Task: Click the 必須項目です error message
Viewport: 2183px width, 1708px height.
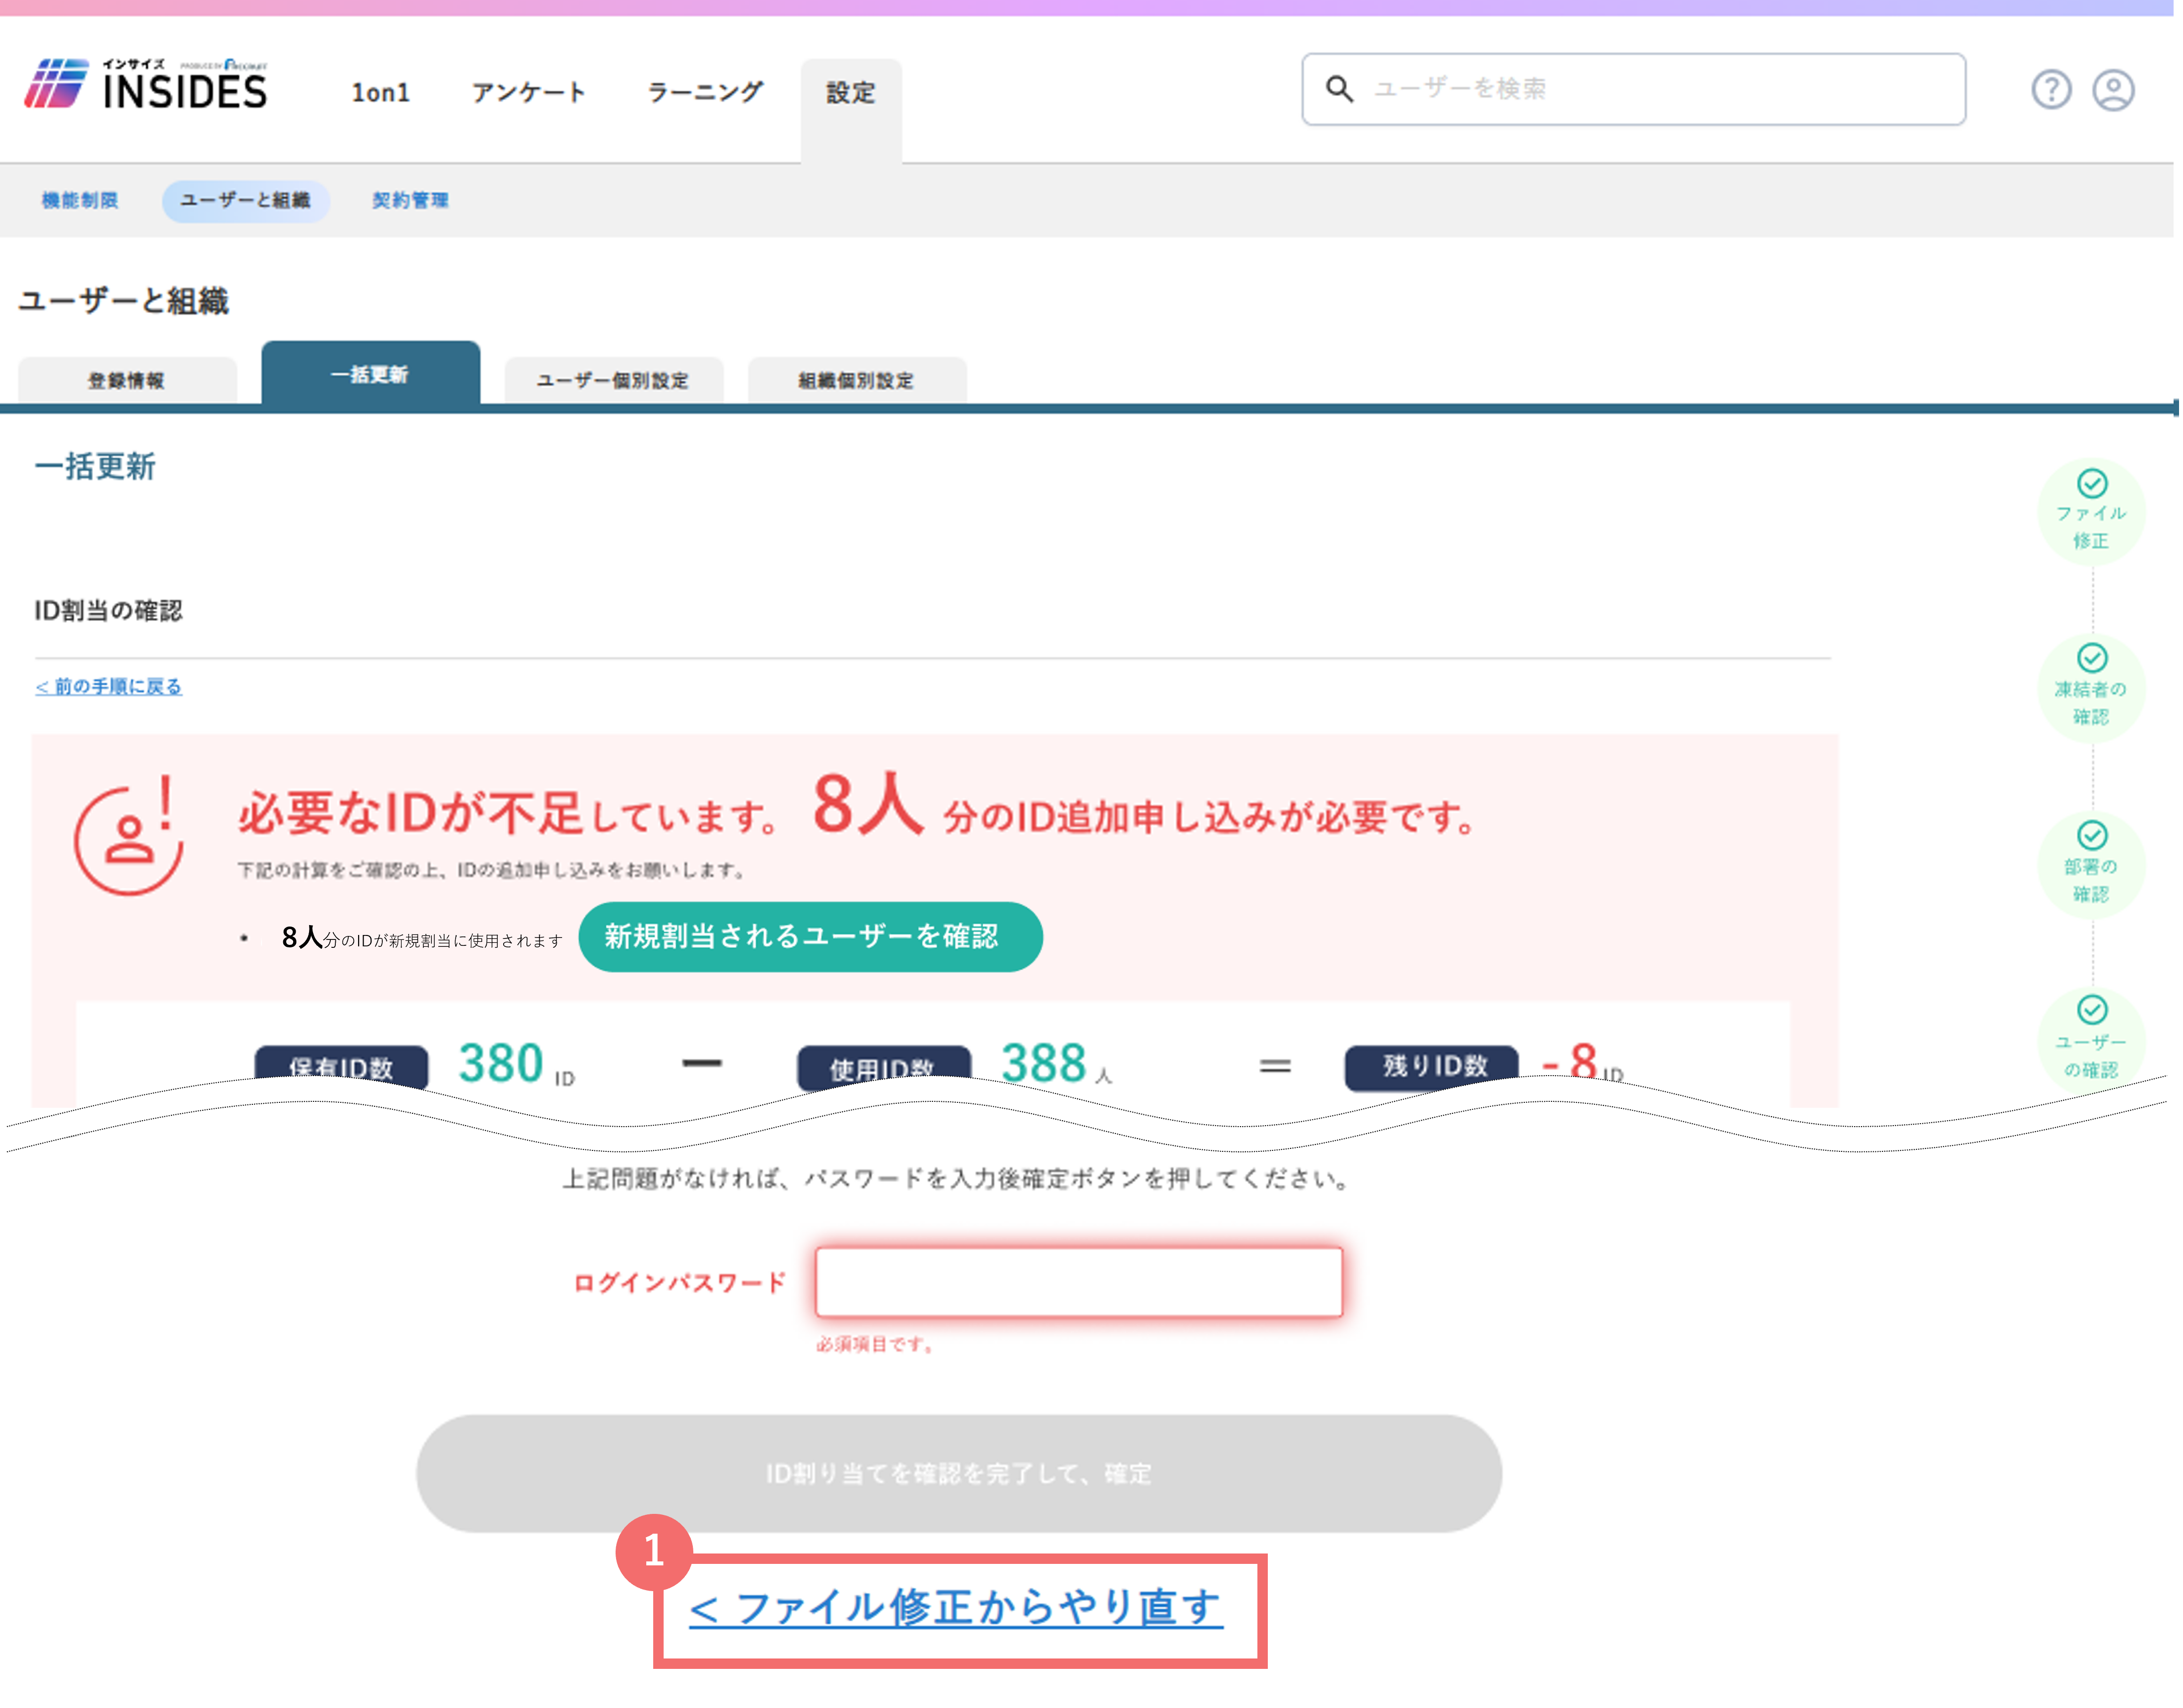Action: [x=875, y=1345]
